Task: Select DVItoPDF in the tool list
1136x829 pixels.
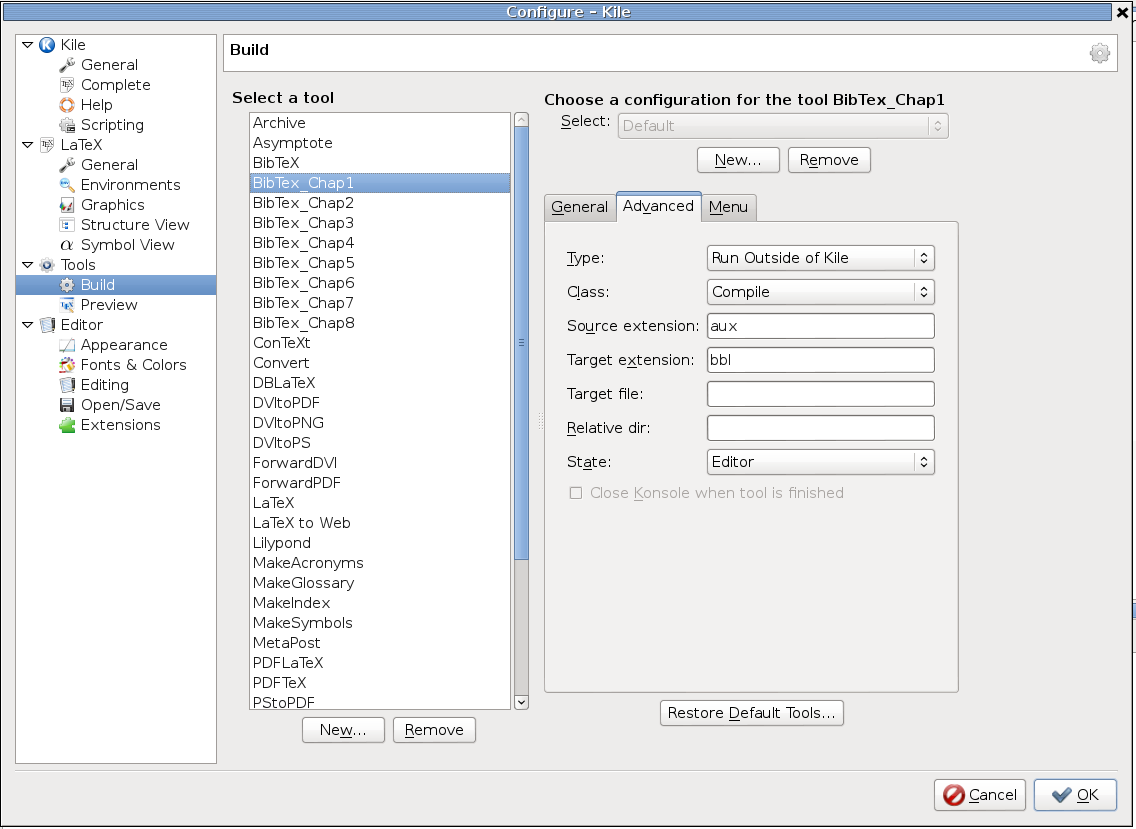Action: click(380, 403)
